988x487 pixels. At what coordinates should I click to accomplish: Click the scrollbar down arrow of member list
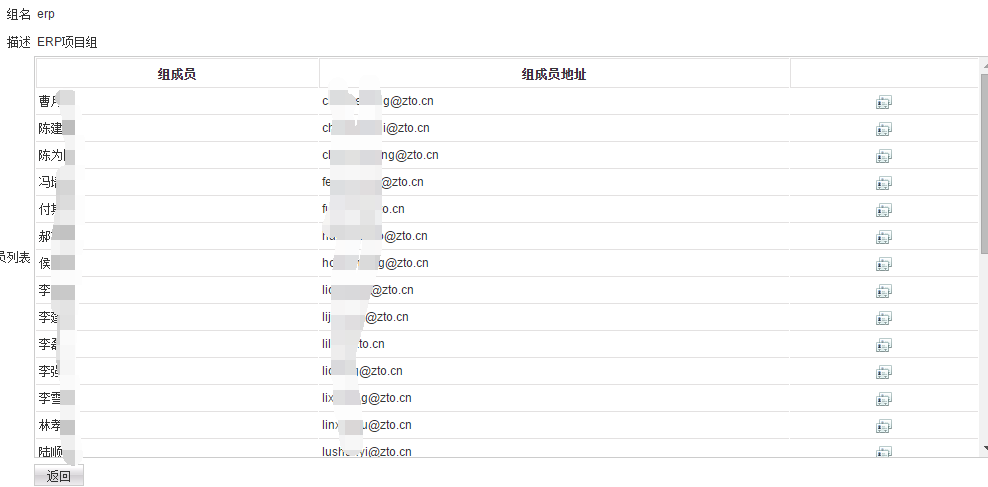[x=984, y=449]
